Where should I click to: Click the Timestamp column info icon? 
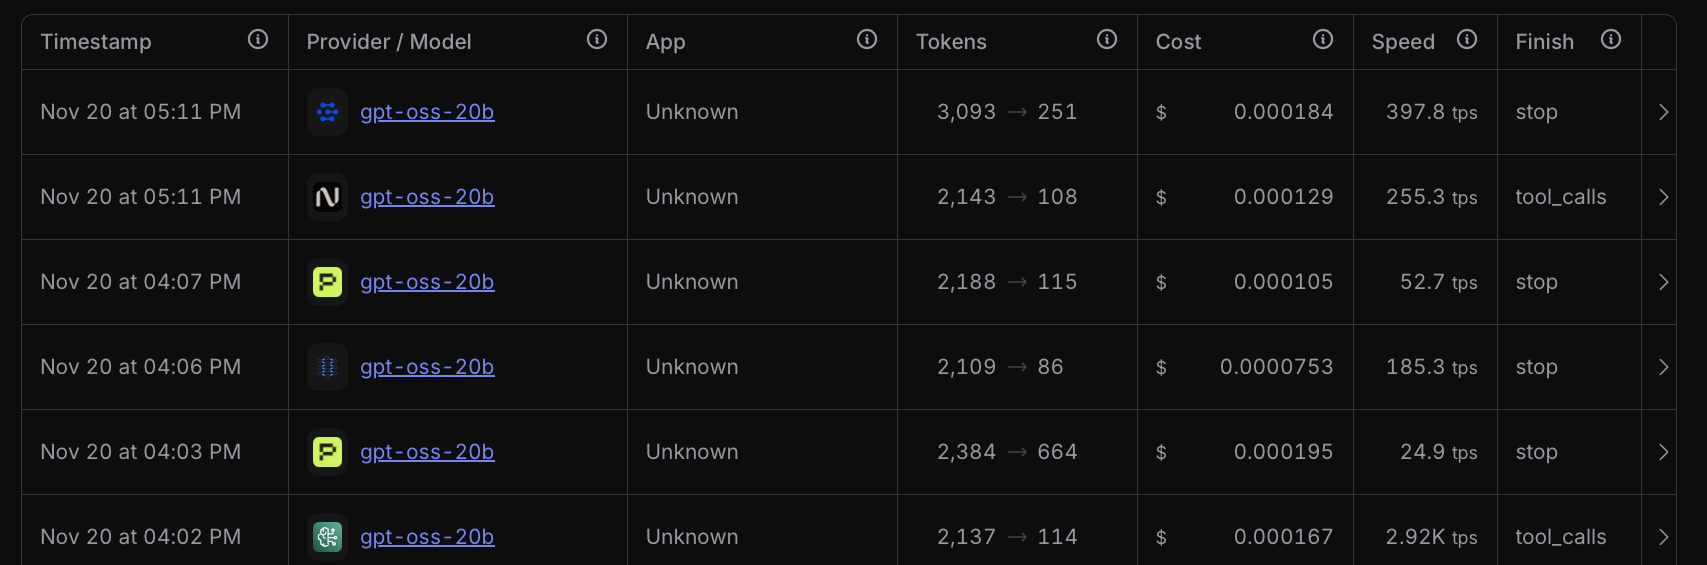point(258,40)
